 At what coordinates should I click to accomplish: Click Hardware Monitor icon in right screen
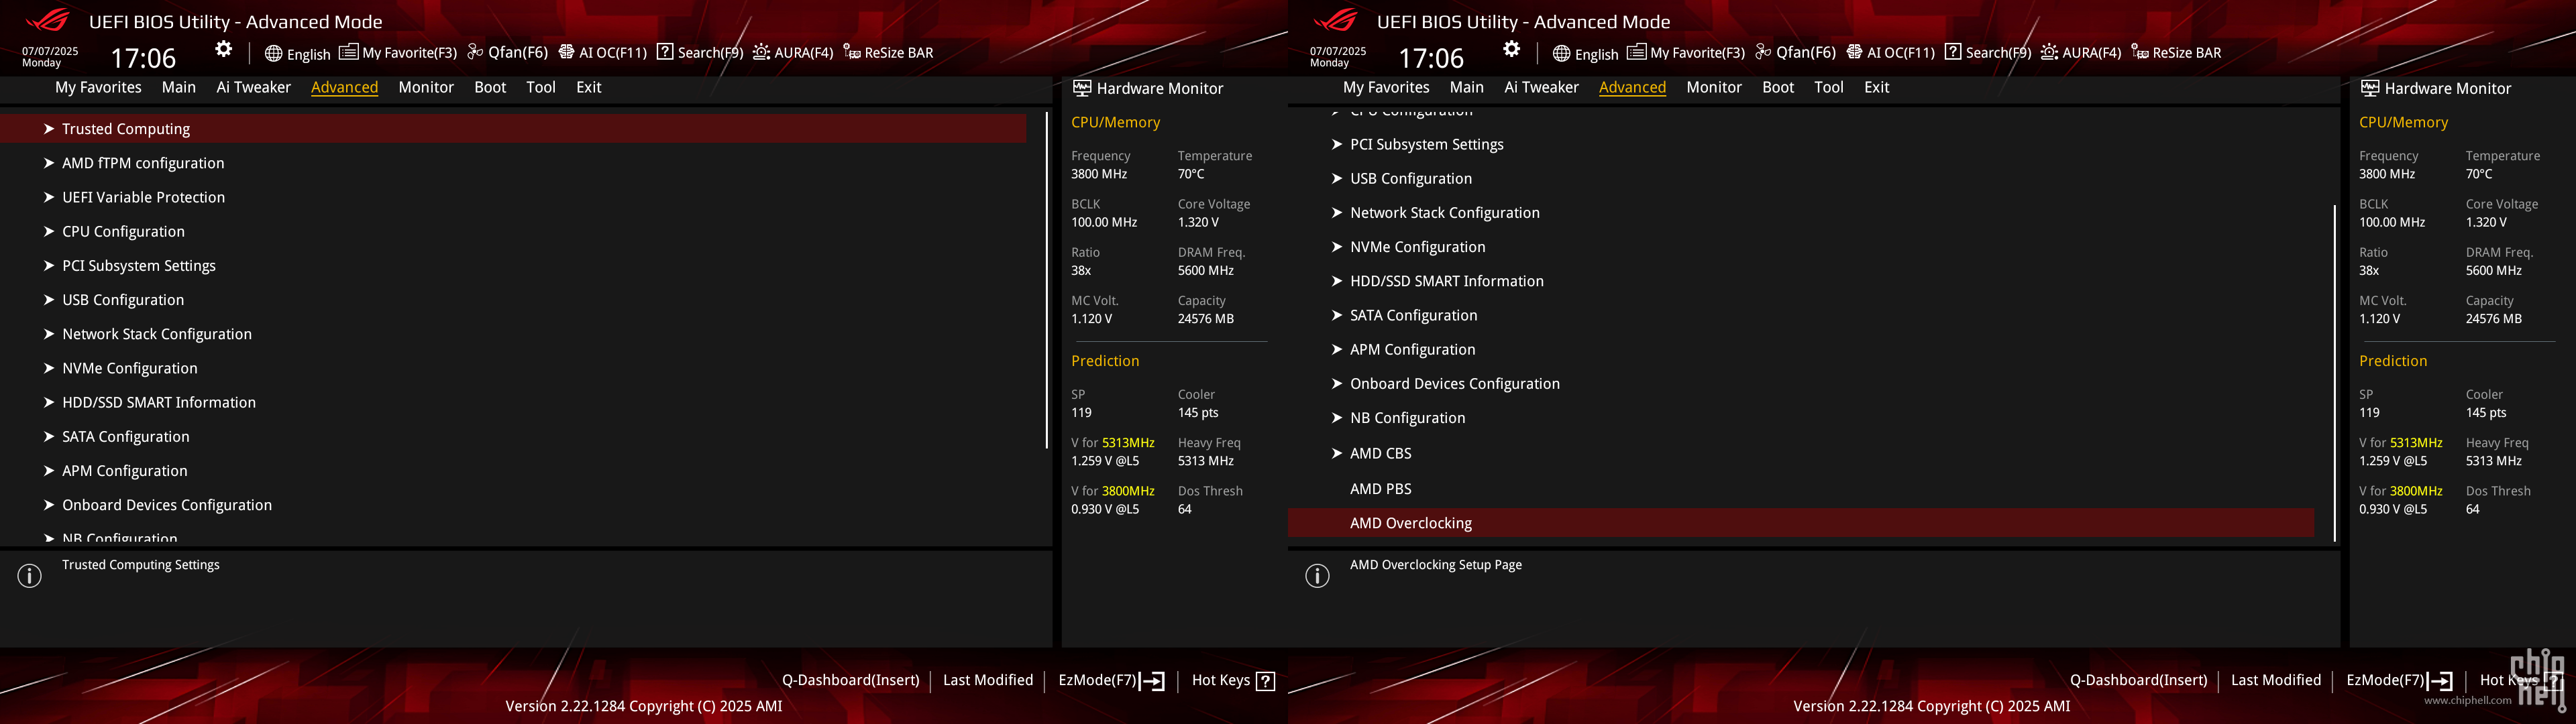[x=2369, y=88]
